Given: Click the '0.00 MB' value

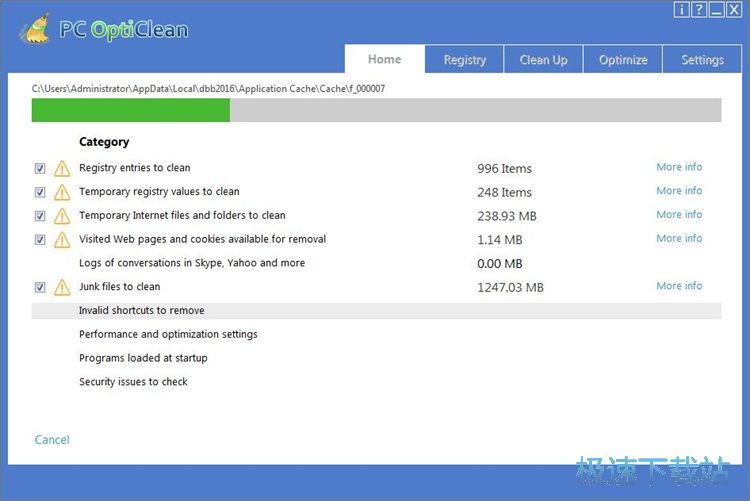Looking at the screenshot, I should 499,264.
